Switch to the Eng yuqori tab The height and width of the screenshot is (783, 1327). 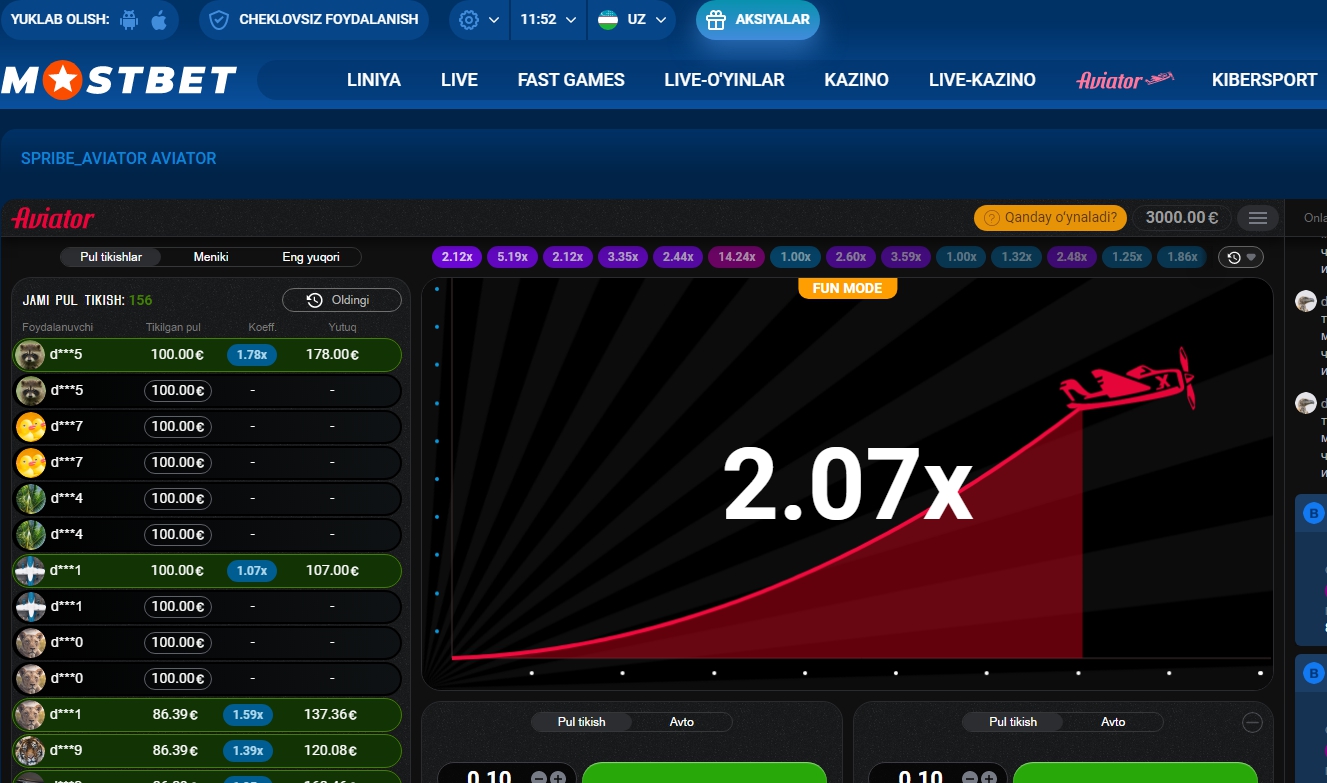311,257
